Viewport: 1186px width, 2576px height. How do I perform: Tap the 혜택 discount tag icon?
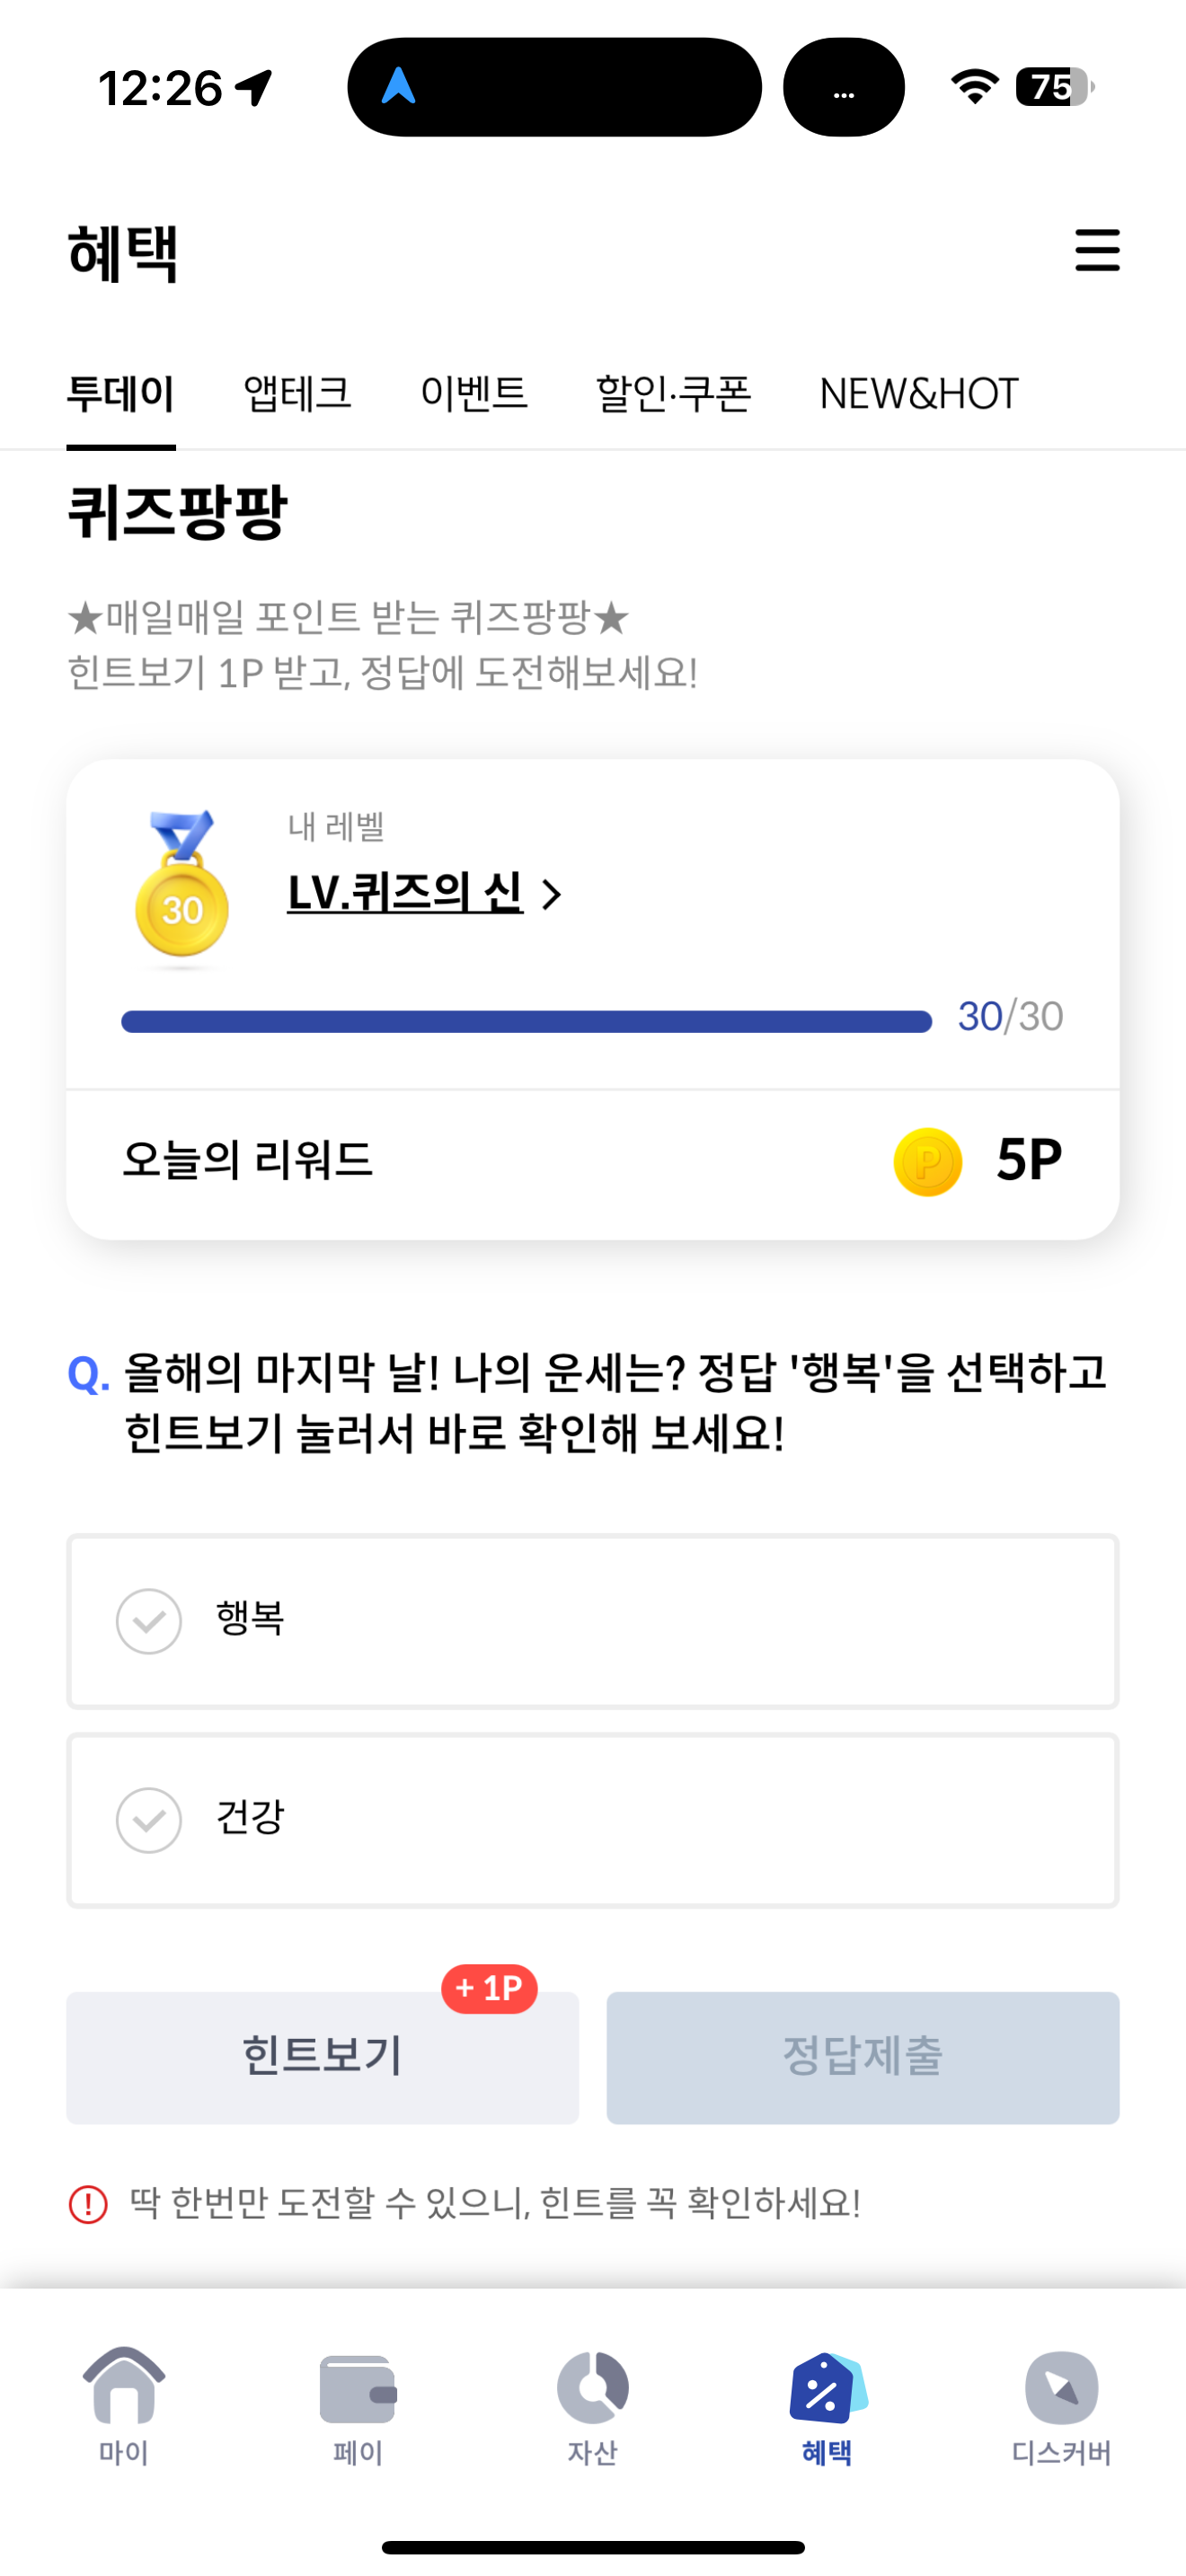tap(827, 2387)
